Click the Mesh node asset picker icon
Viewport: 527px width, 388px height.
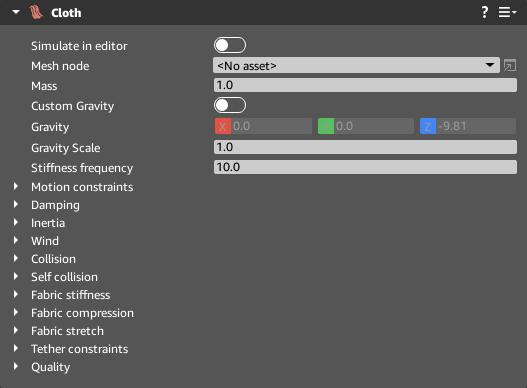[510, 65]
